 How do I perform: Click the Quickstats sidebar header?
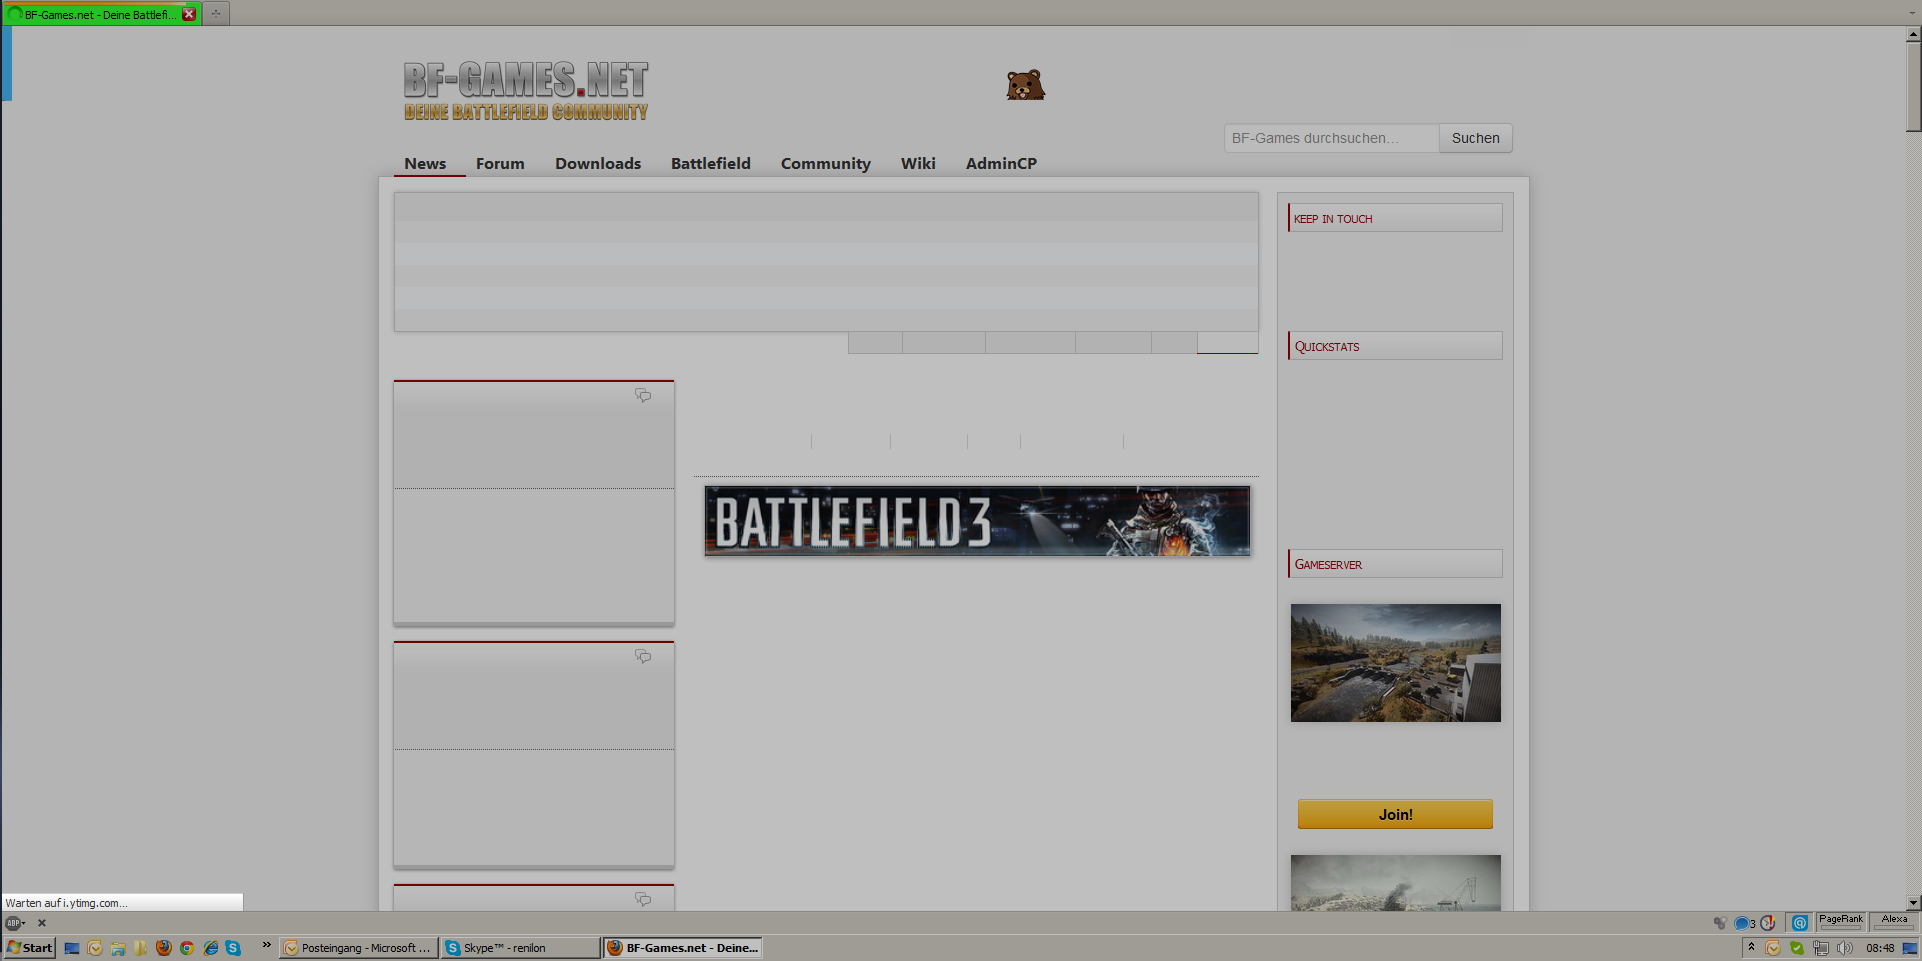(x=1395, y=346)
